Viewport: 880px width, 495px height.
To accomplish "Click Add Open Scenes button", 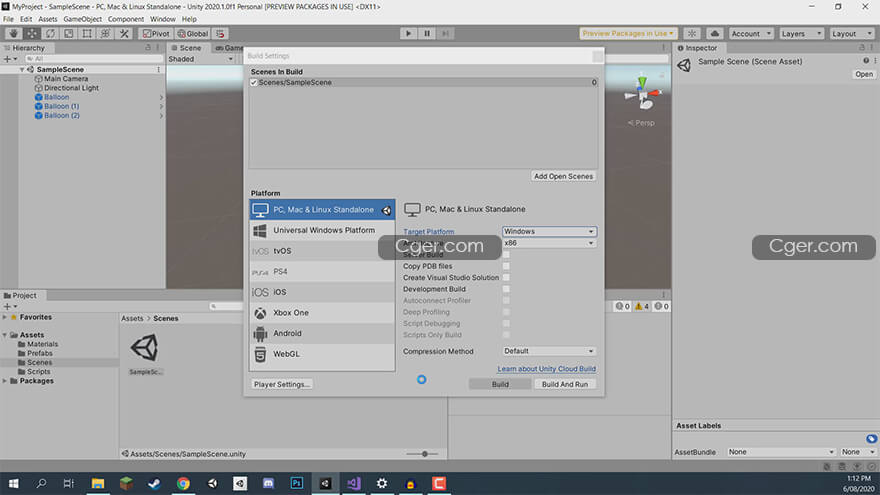I will [x=563, y=176].
